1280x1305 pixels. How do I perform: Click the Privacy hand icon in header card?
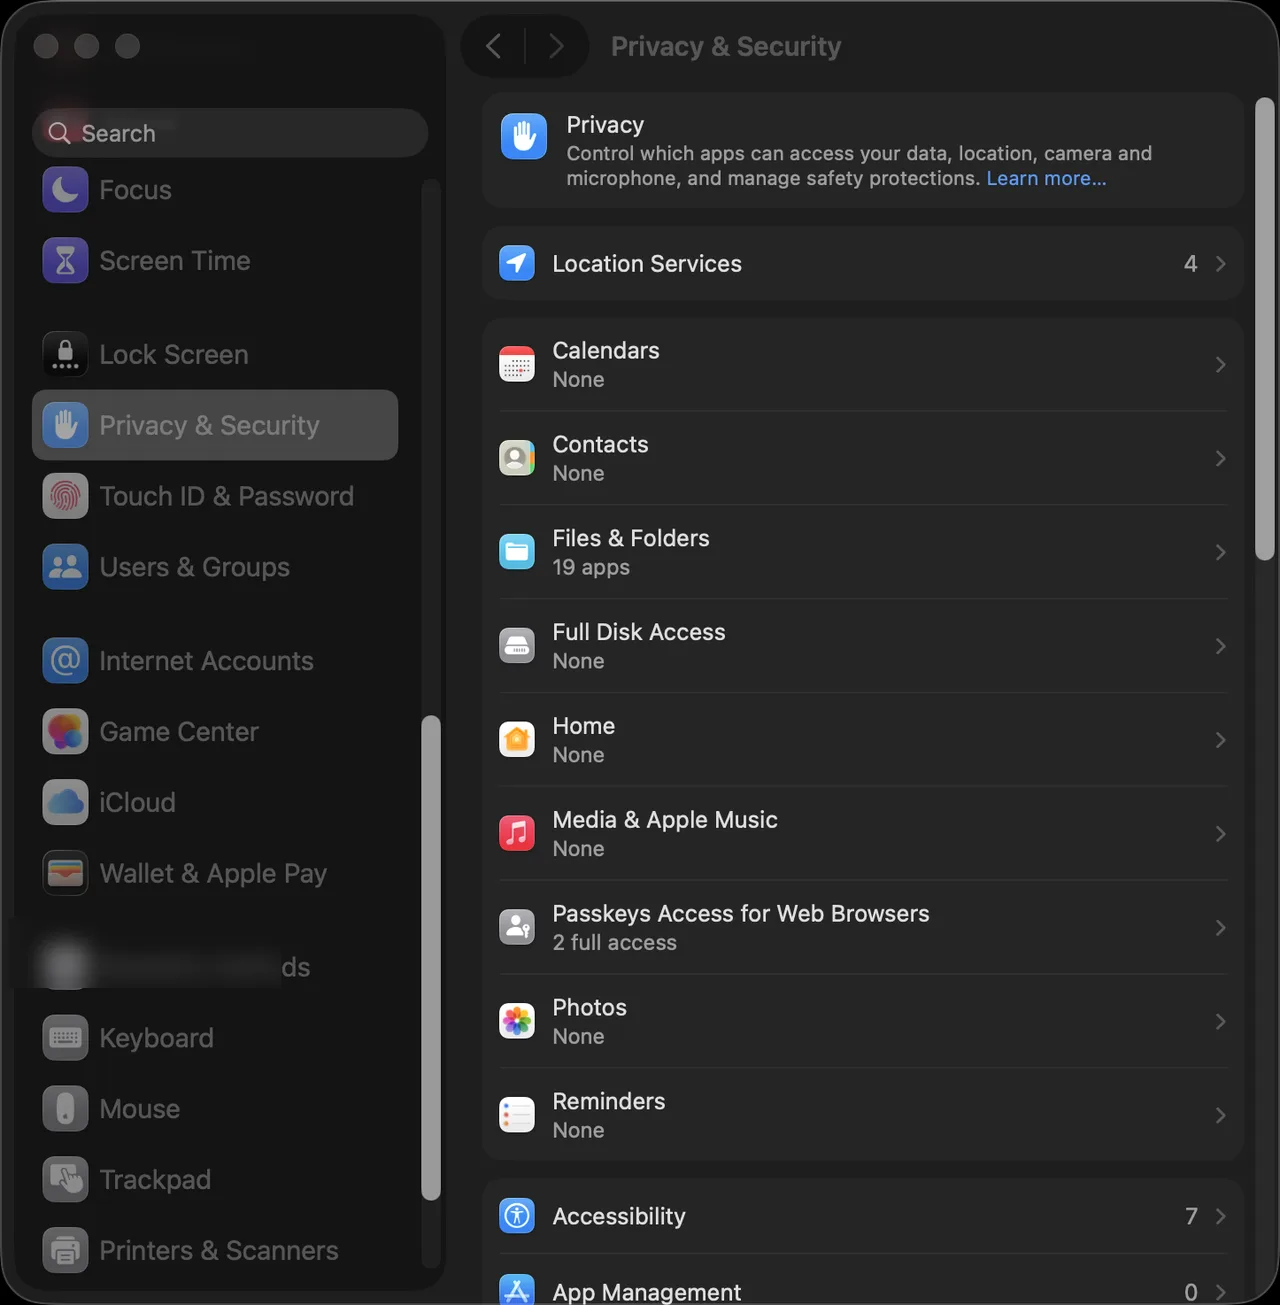[x=524, y=137]
